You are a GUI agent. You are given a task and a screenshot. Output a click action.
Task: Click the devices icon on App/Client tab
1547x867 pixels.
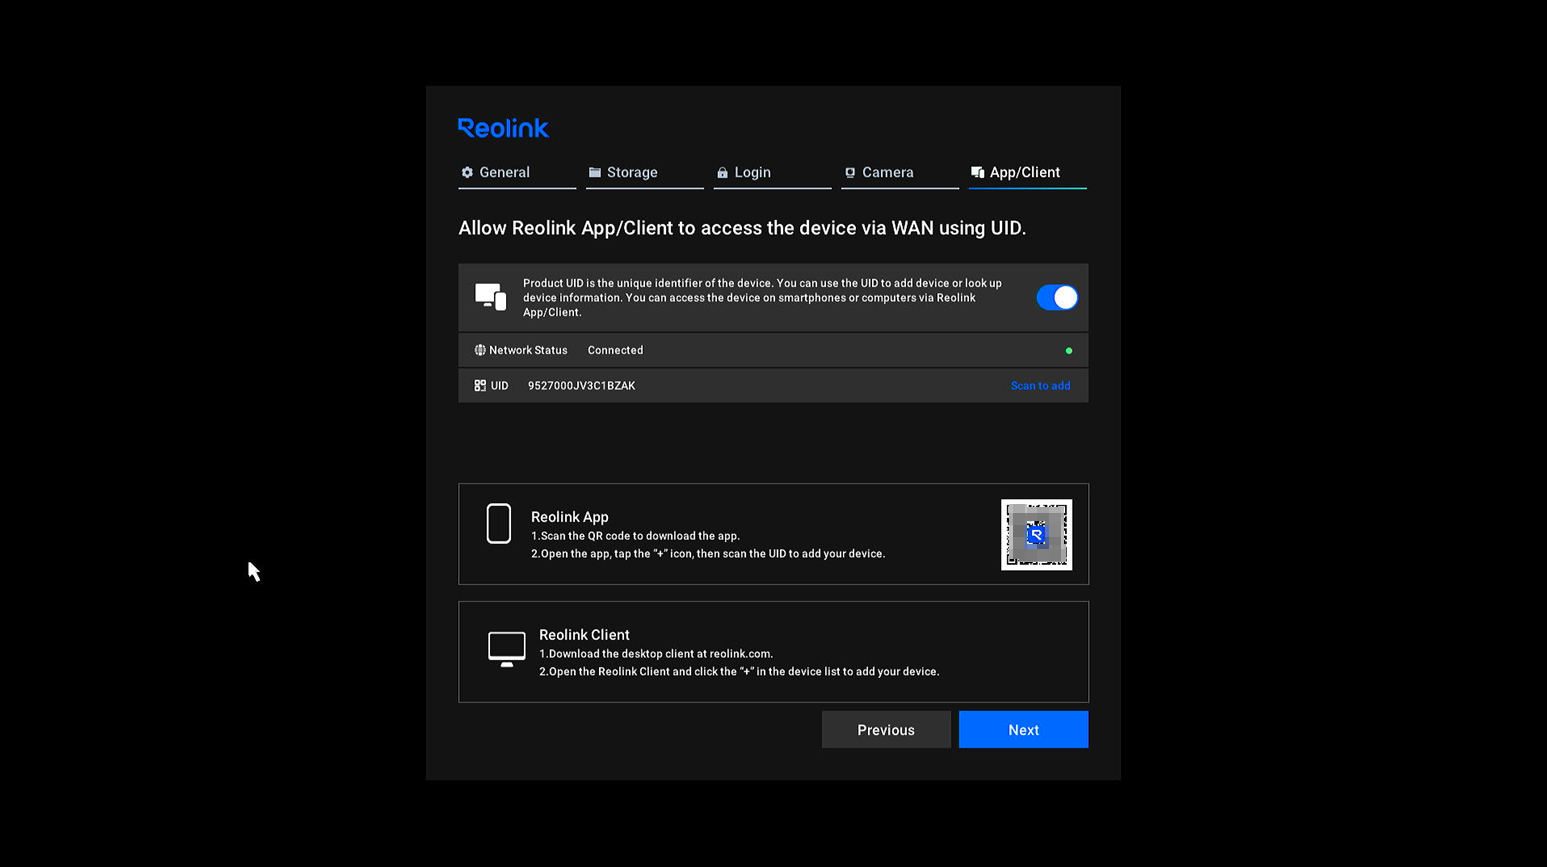978,173
